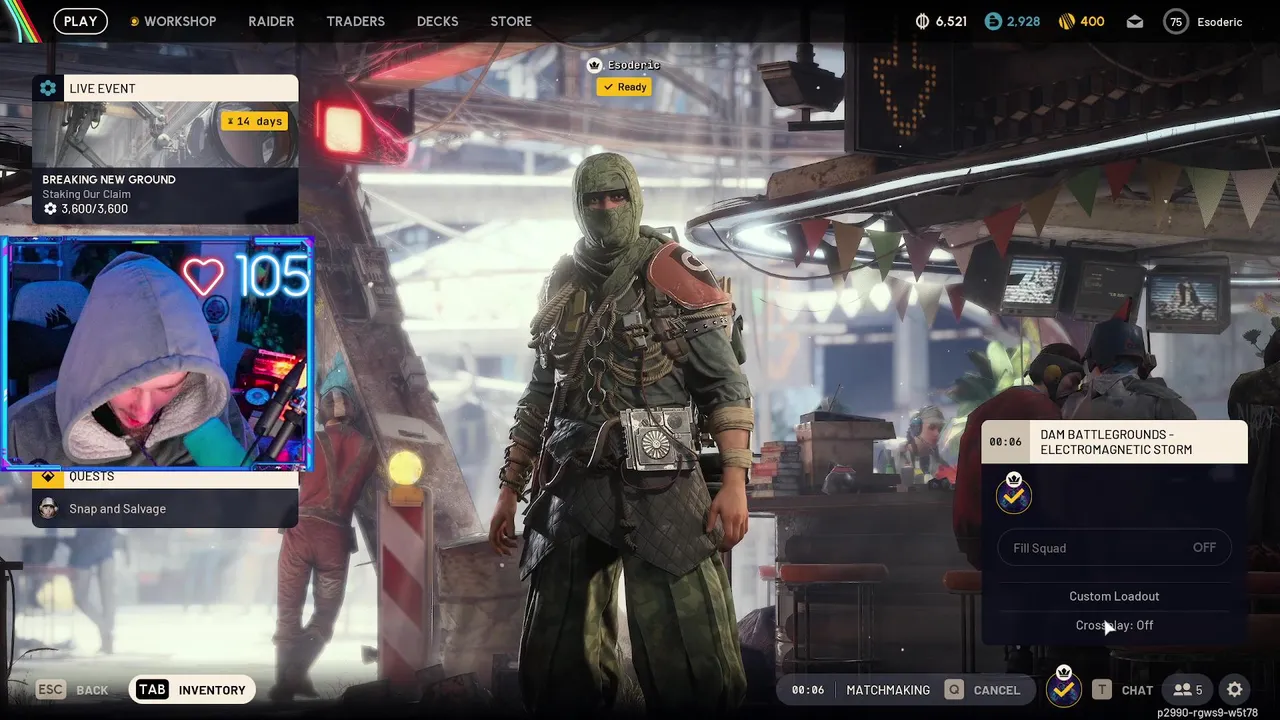The height and width of the screenshot is (720, 1280).
Task: Click the gold currency balance 400
Action: click(1081, 21)
